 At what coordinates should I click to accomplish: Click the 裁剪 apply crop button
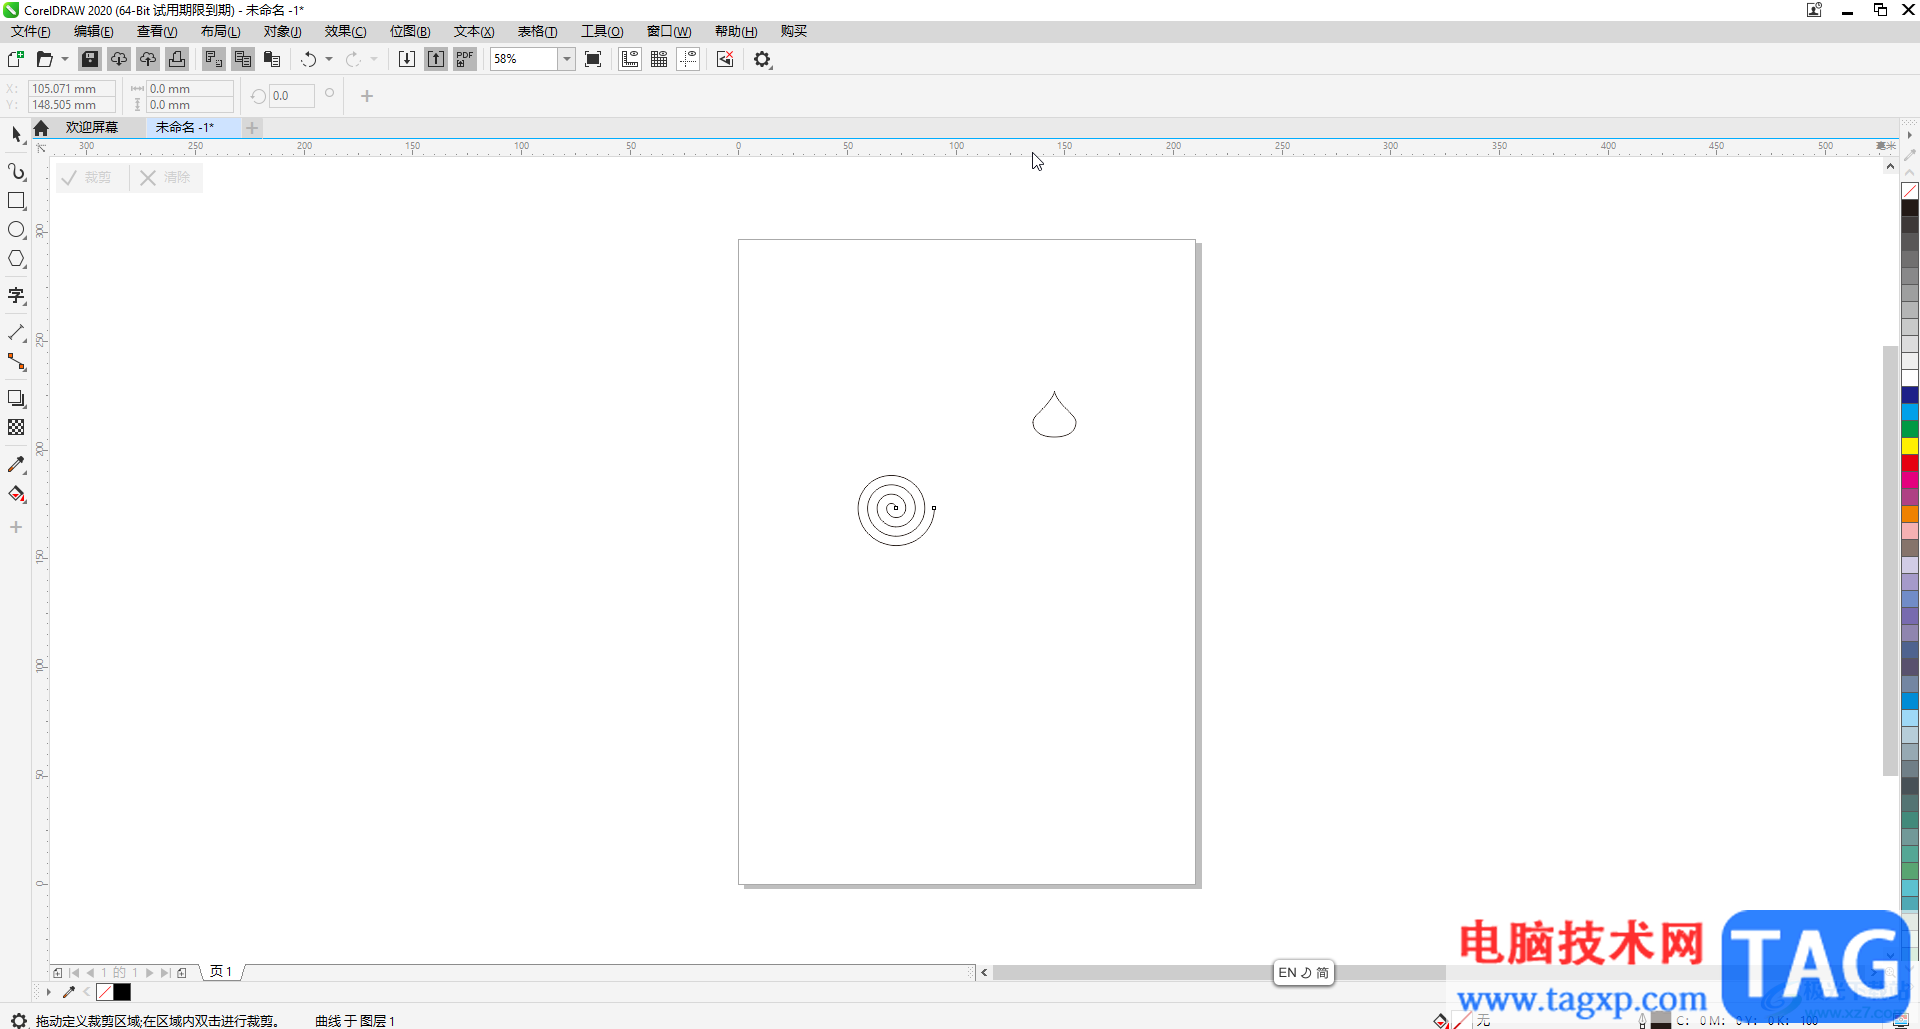(x=87, y=177)
